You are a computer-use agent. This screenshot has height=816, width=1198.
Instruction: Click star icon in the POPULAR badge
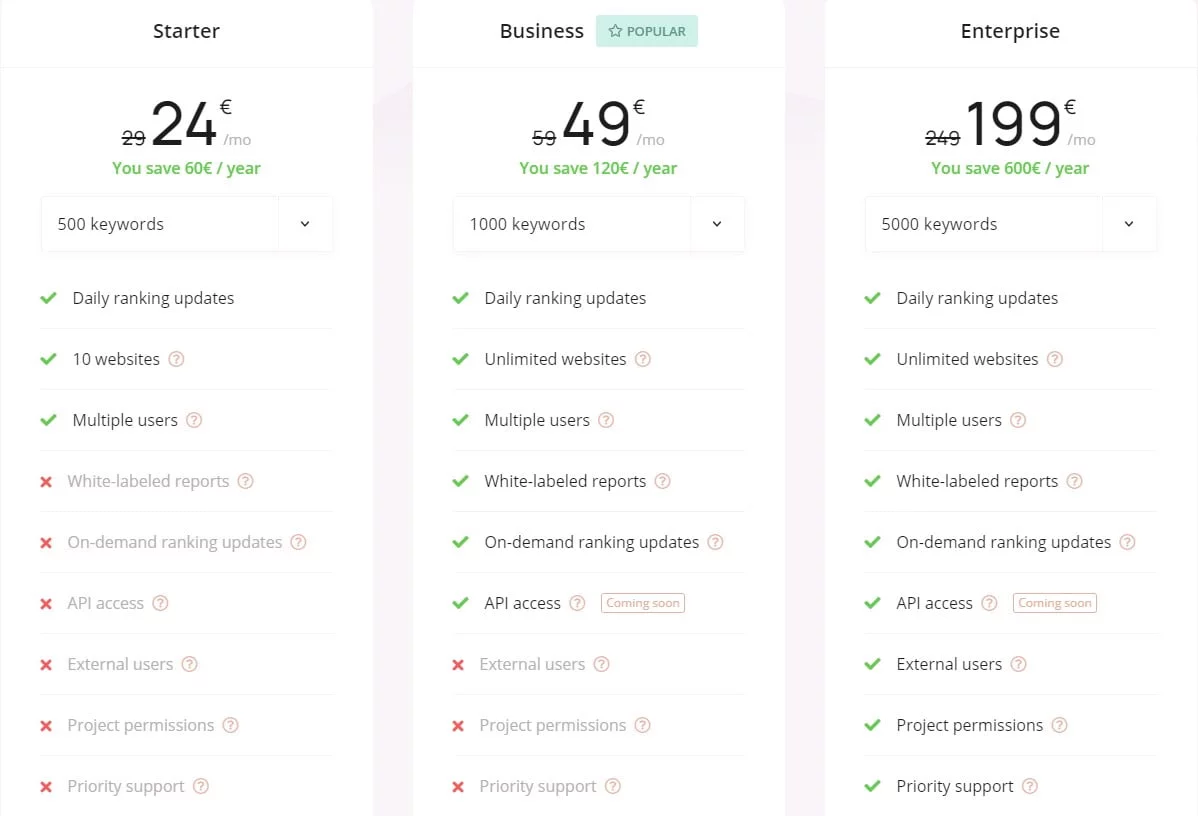point(615,32)
